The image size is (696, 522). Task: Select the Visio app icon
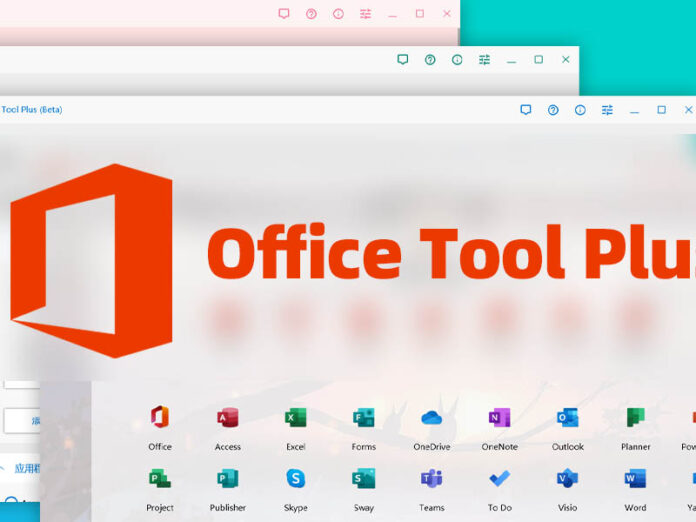567,478
